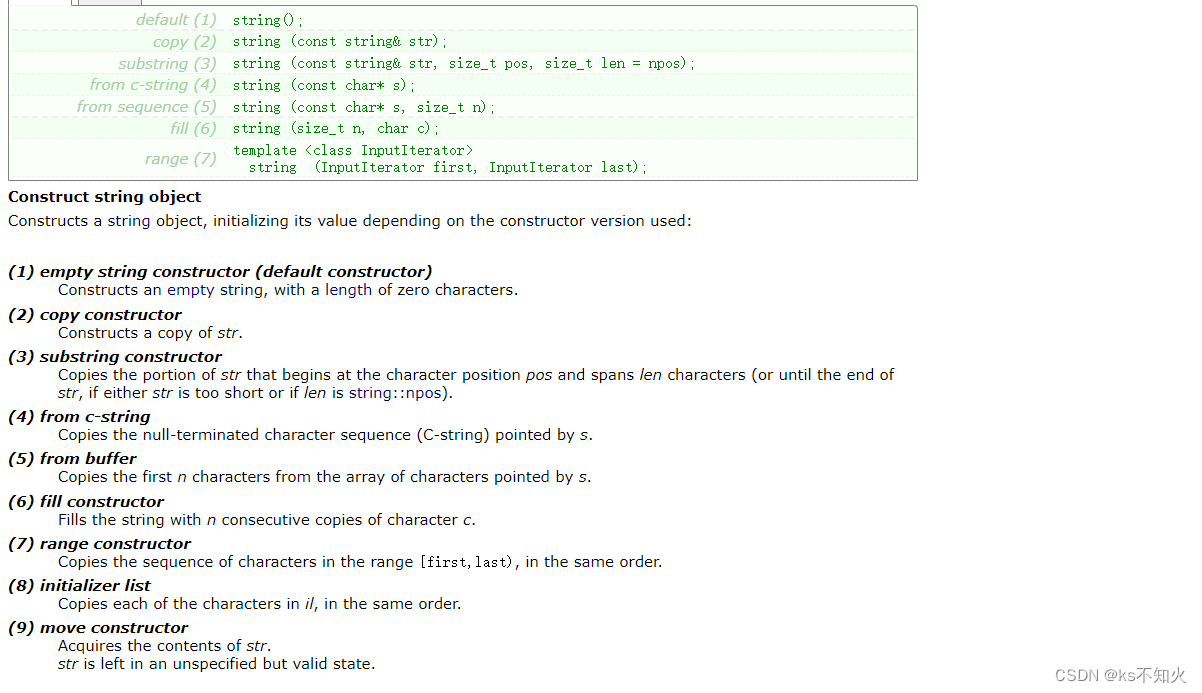Click the string() default signature code
This screenshot has width=1202, height=693.
pos(268,20)
